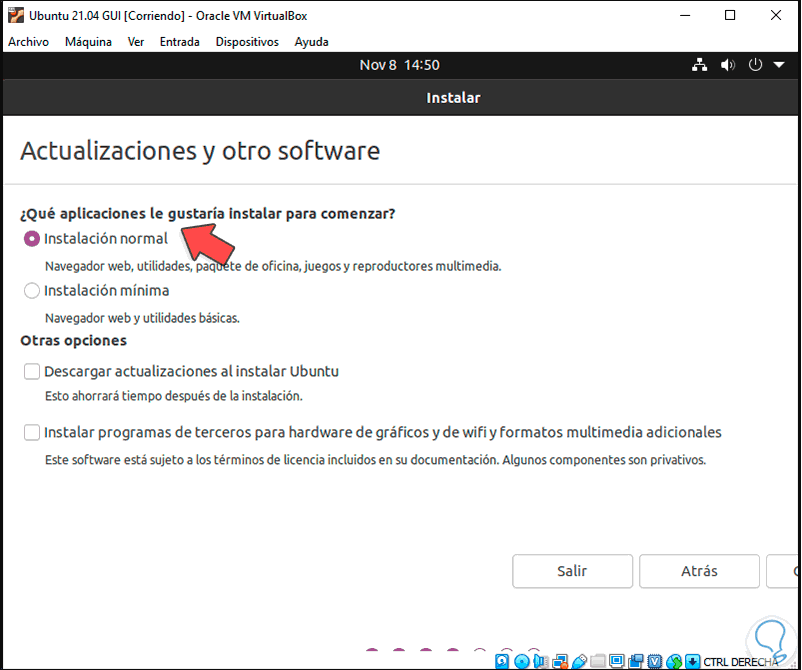The image size is (802, 670).
Task: Click the Ubuntu power icon in top bar
Action: pyautogui.click(x=755, y=65)
